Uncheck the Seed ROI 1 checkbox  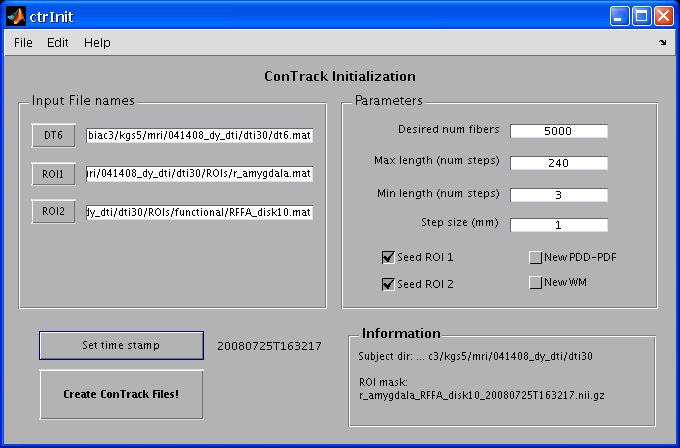pos(388,257)
